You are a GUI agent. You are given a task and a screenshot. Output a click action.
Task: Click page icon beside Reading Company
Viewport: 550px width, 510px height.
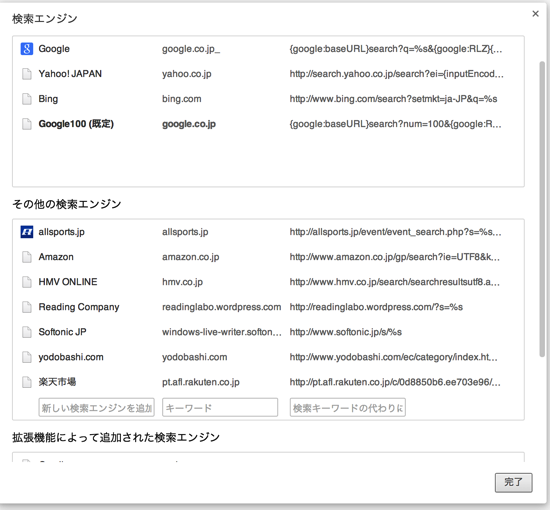(x=27, y=307)
